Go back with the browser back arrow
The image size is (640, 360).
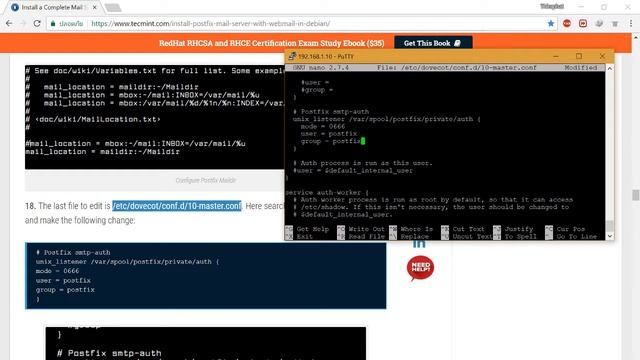click(x=9, y=24)
